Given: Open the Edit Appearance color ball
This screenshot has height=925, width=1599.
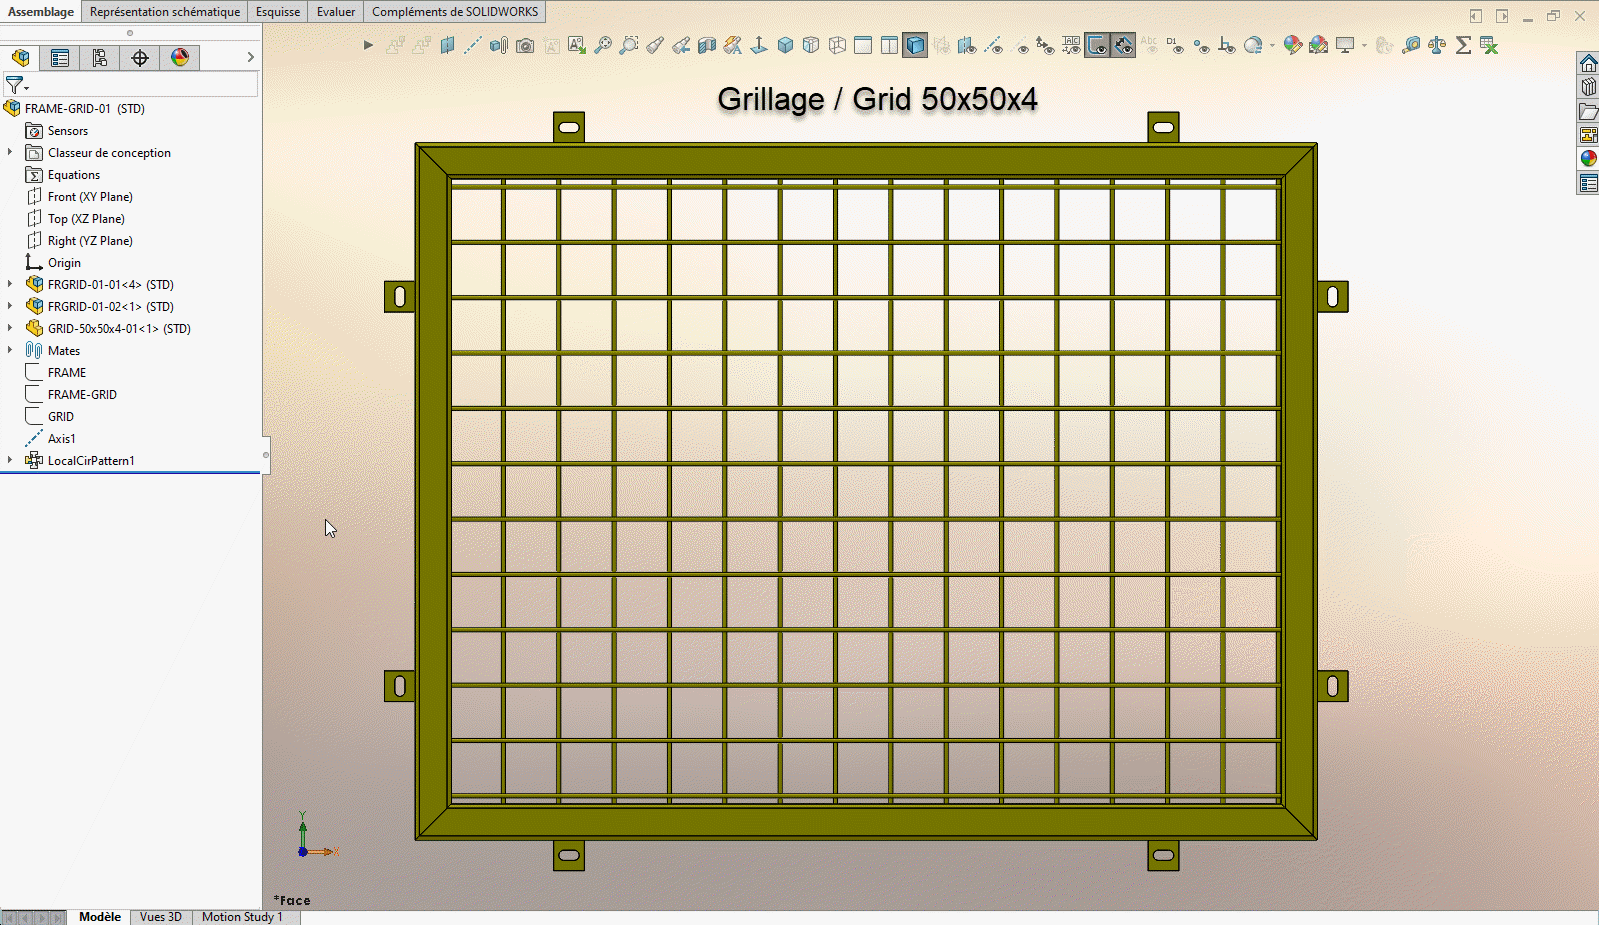Looking at the screenshot, I should point(1293,45).
